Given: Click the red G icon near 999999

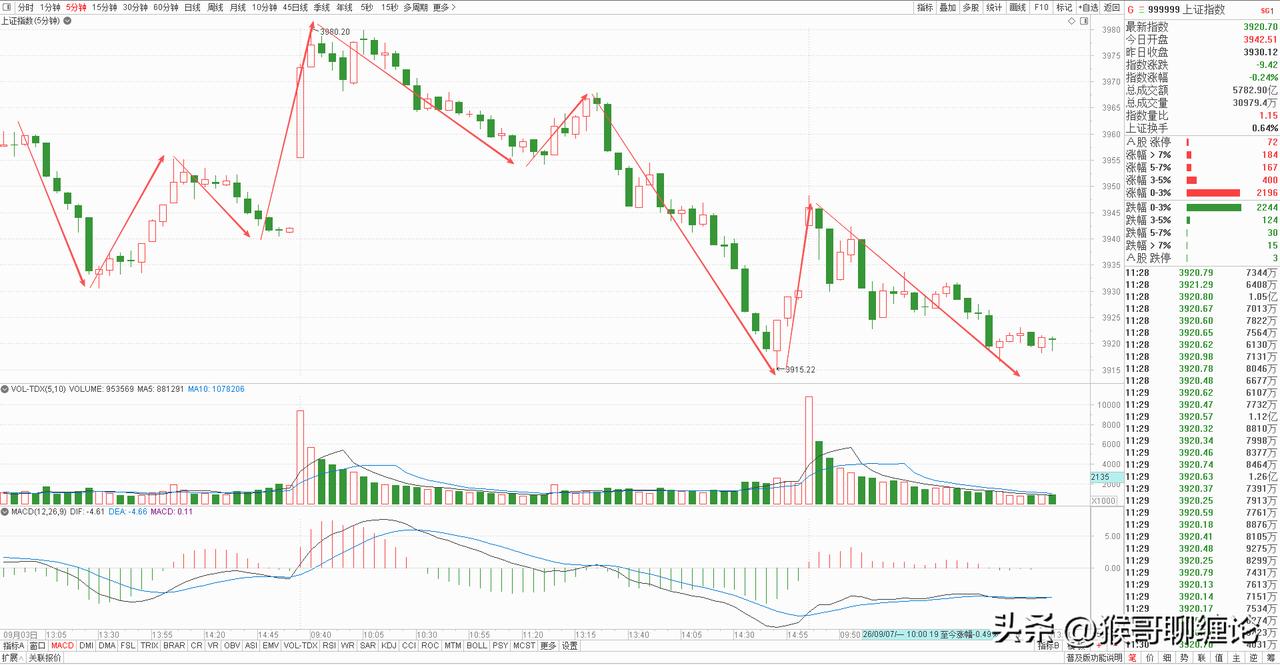Looking at the screenshot, I should 1130,9.
